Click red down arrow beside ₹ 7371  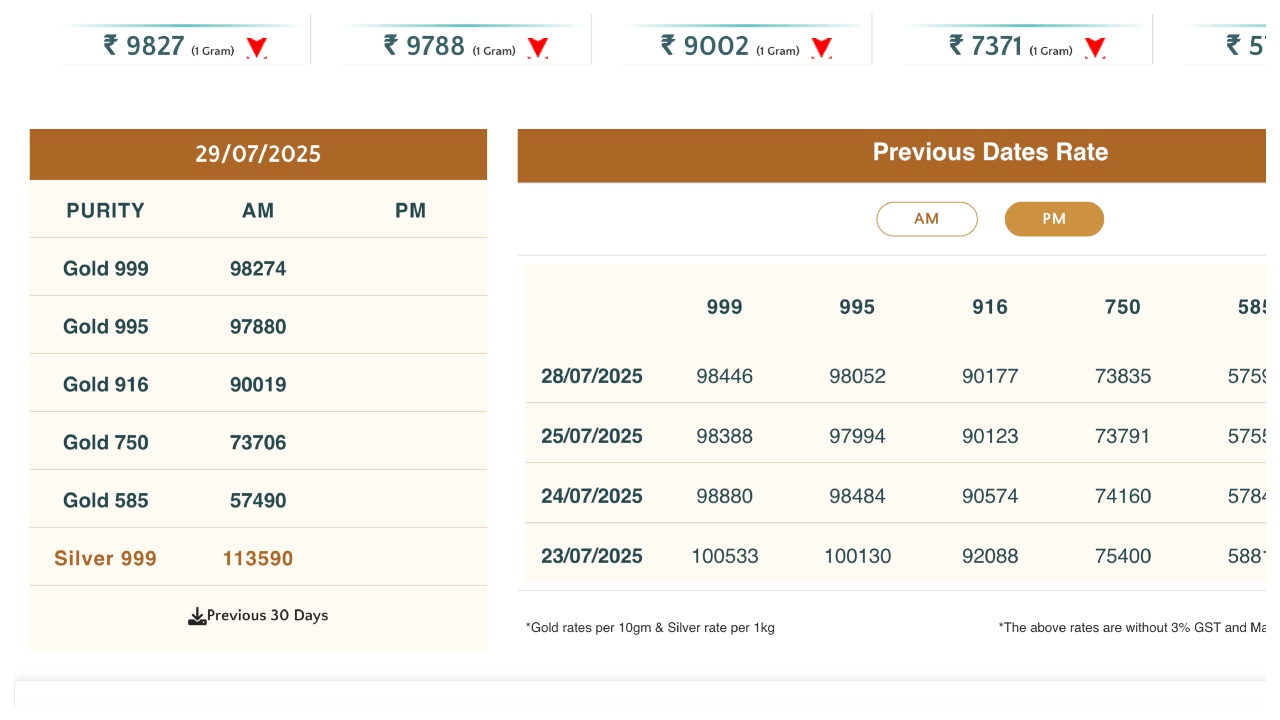[x=1095, y=47]
